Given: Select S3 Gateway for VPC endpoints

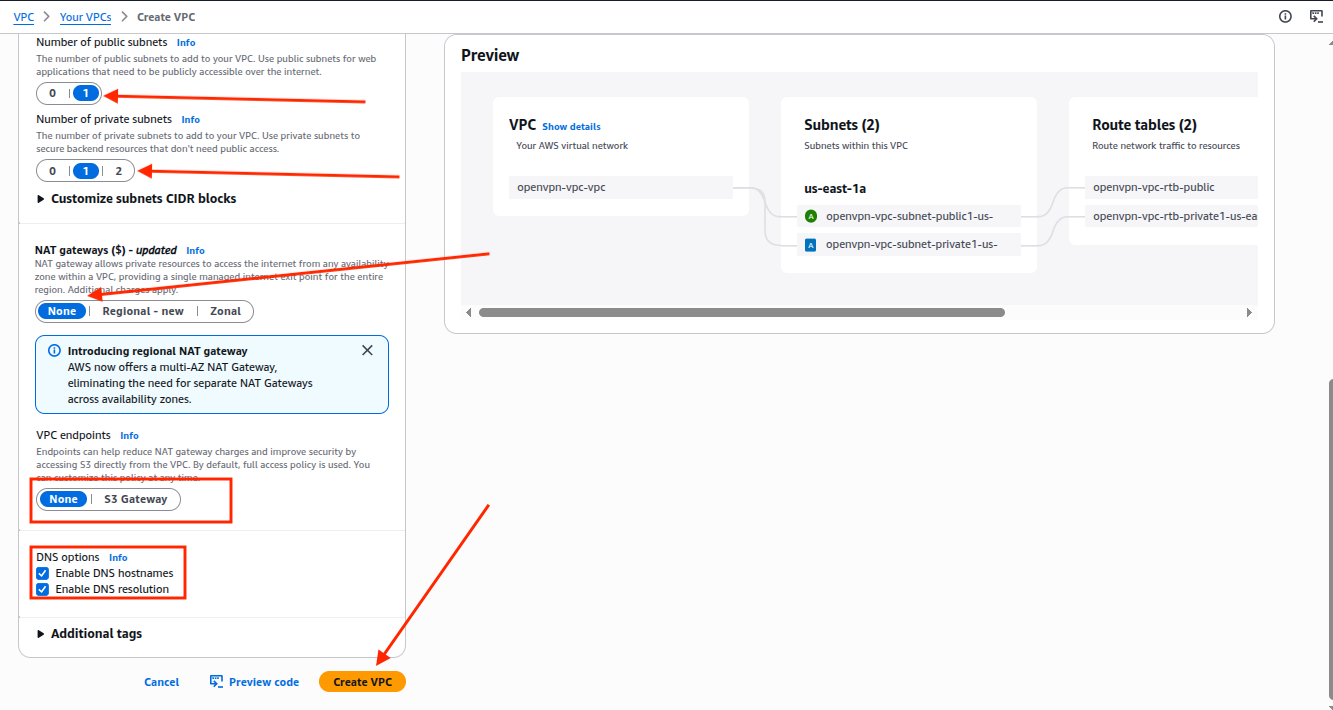Looking at the screenshot, I should (135, 499).
